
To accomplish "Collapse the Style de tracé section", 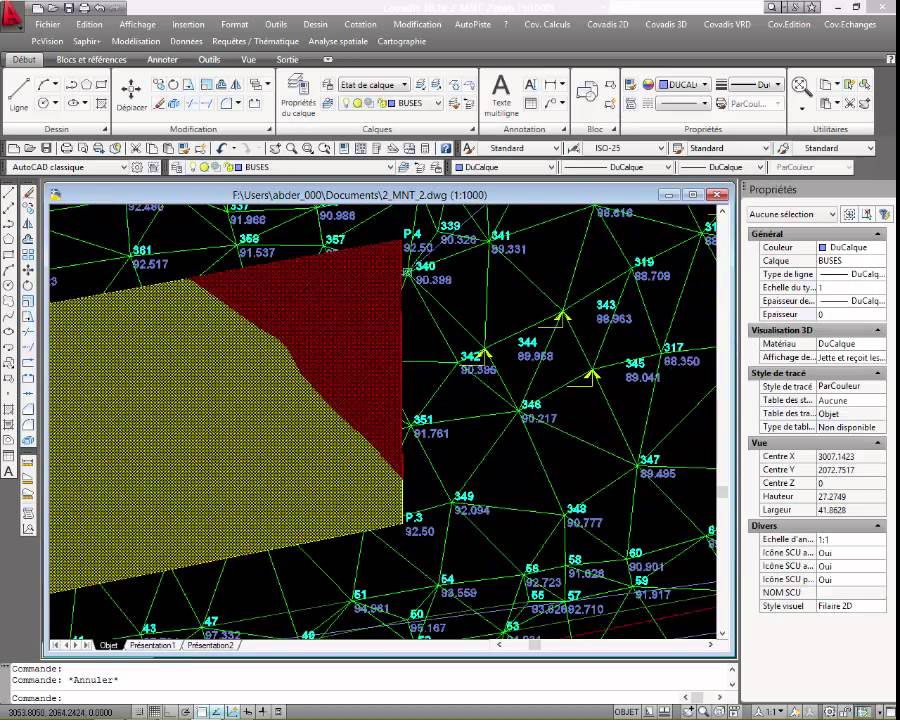I will [878, 373].
